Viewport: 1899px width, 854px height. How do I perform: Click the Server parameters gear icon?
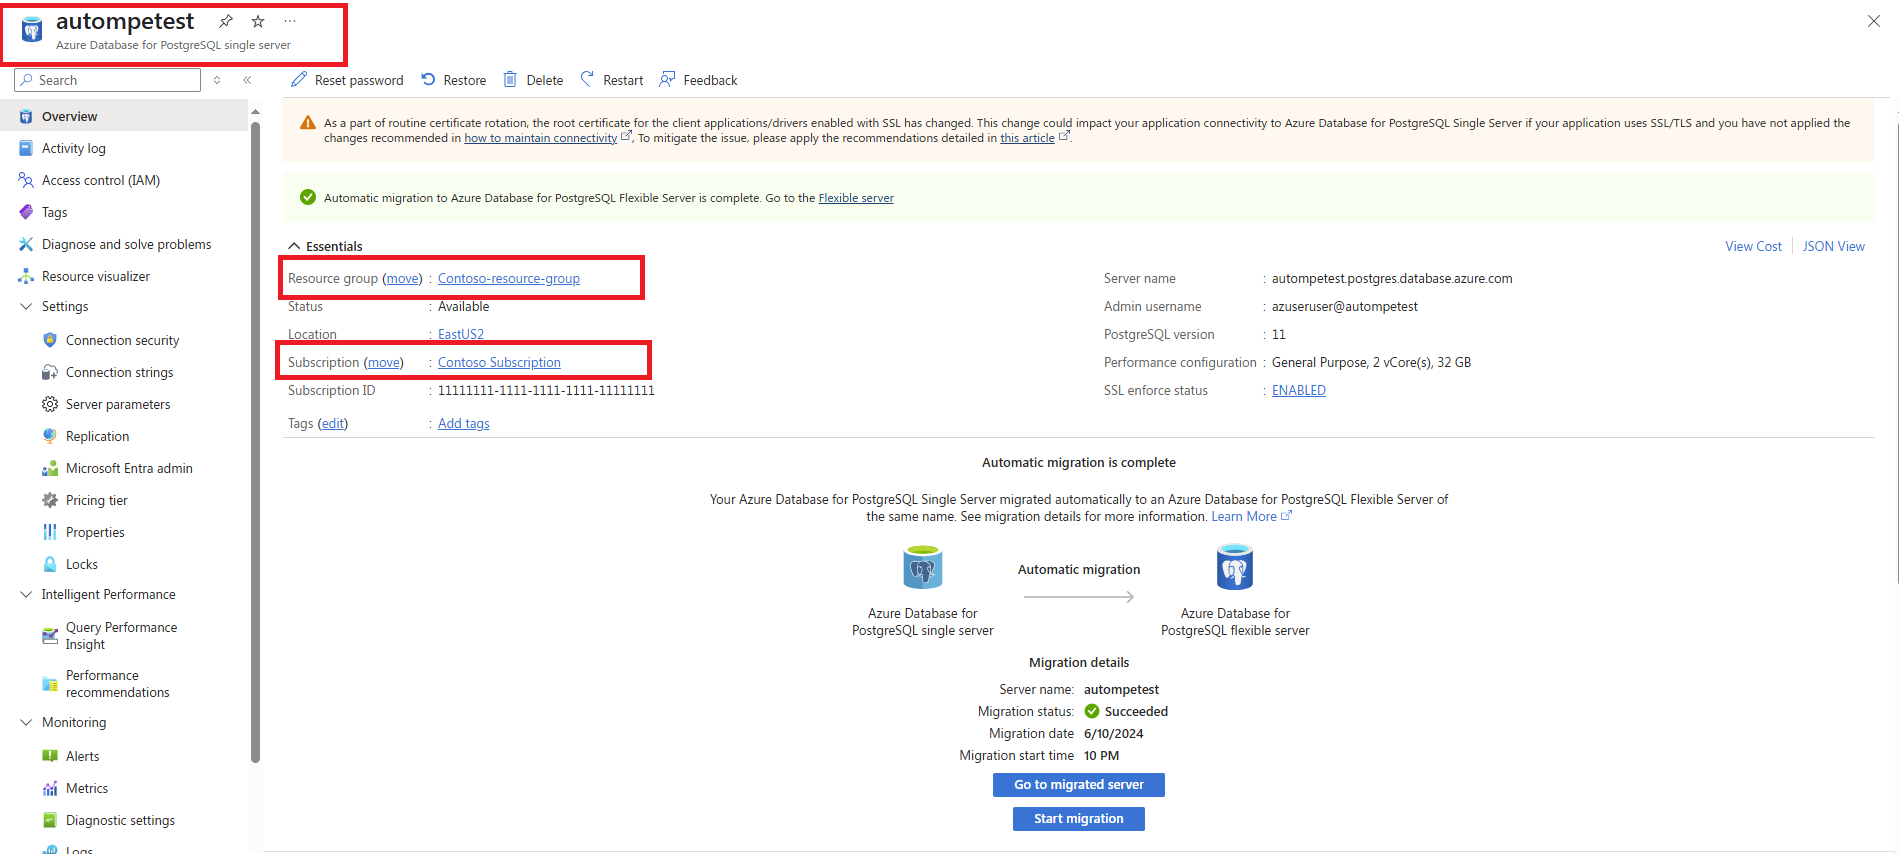pyautogui.click(x=50, y=404)
